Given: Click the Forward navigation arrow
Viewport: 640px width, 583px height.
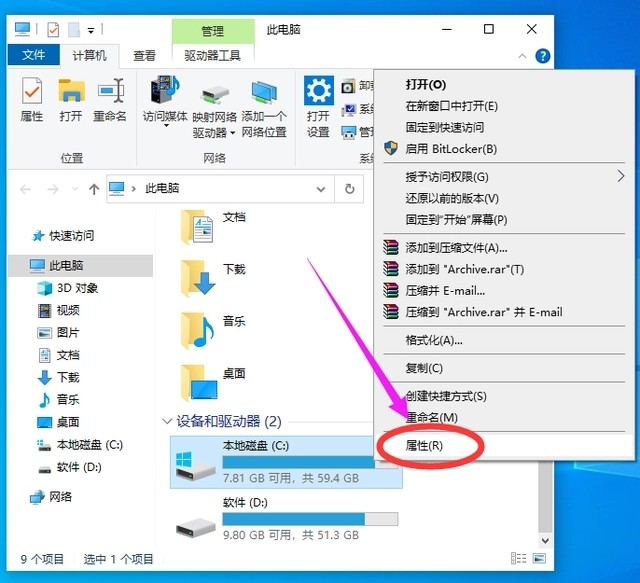Looking at the screenshot, I should (53, 189).
